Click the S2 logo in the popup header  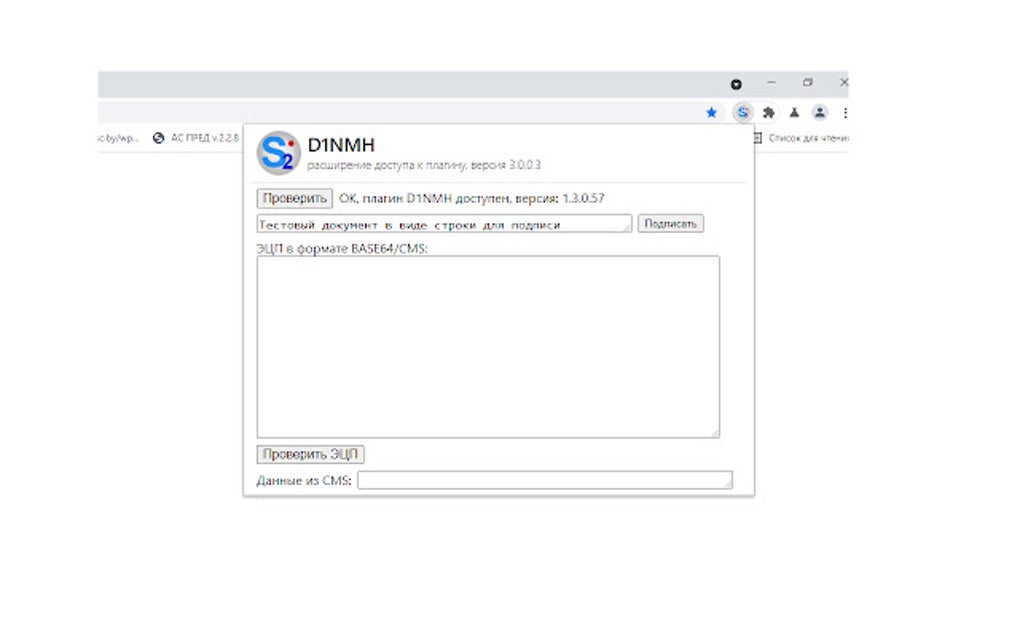coord(279,152)
